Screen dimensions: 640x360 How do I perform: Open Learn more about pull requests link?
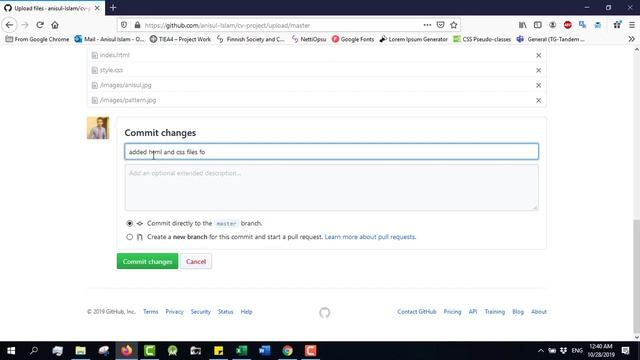click(x=370, y=237)
